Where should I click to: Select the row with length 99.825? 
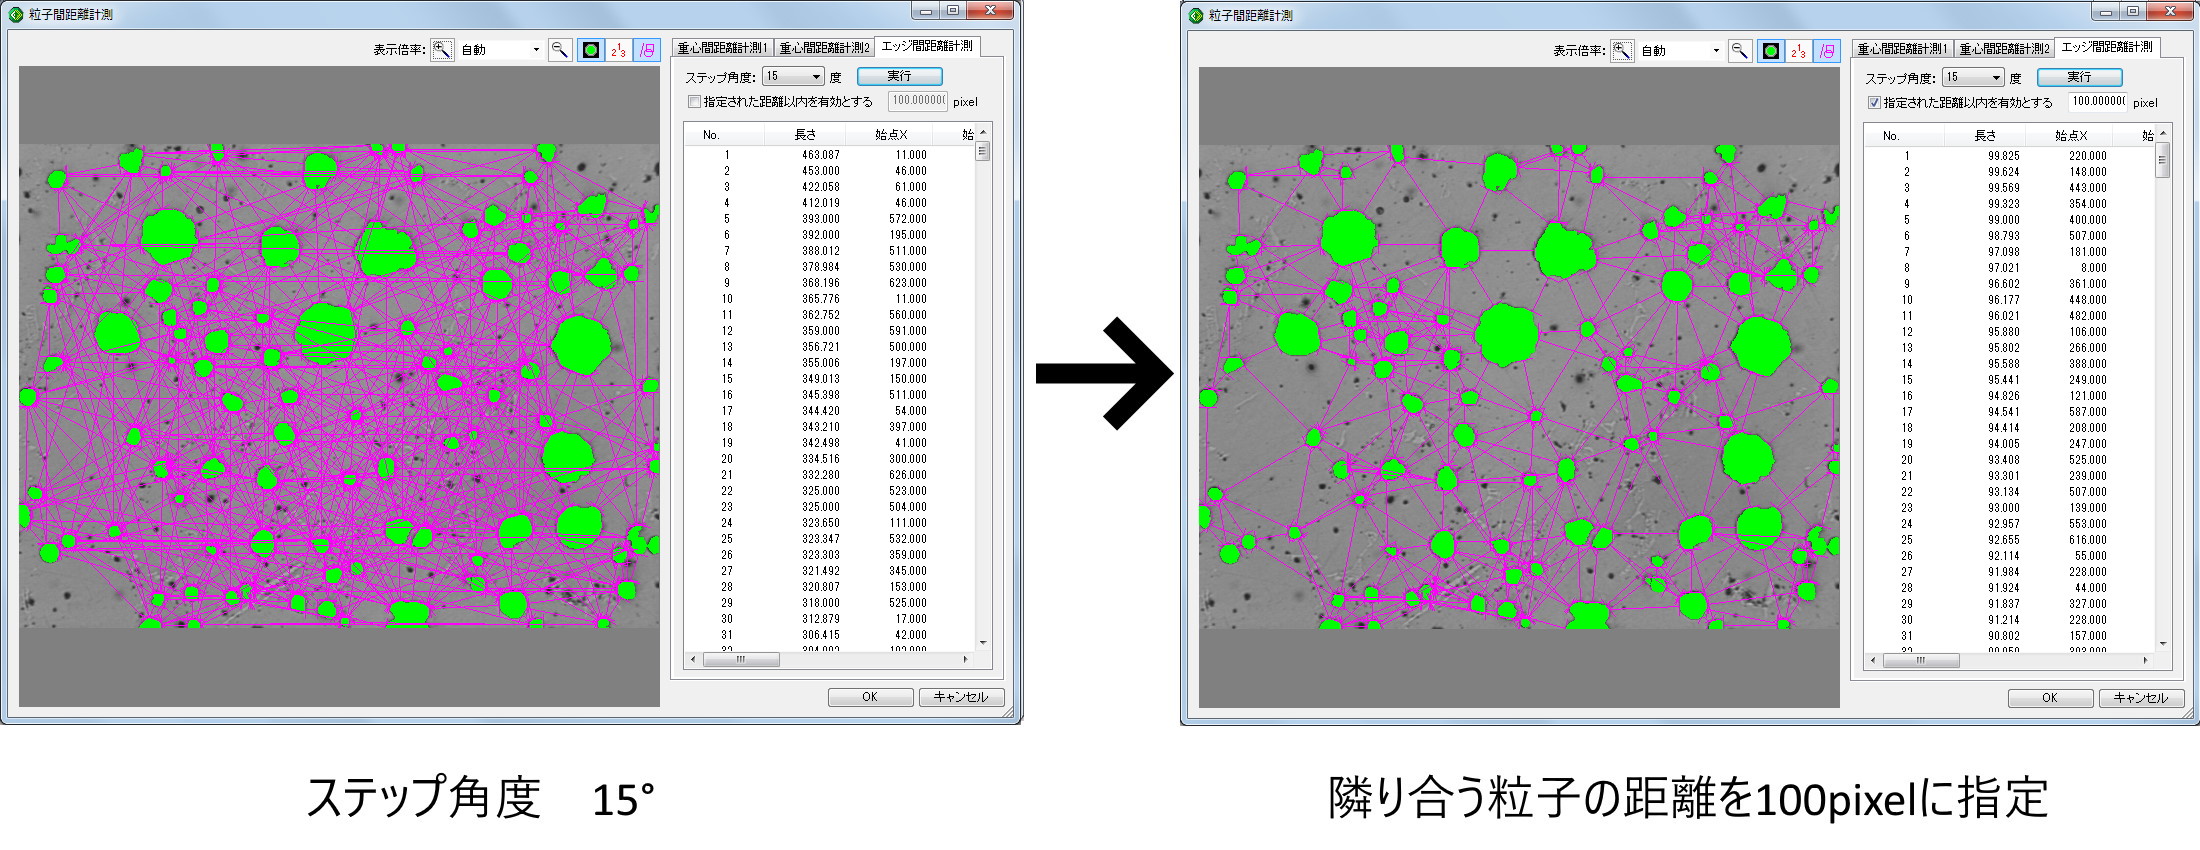point(2010,156)
